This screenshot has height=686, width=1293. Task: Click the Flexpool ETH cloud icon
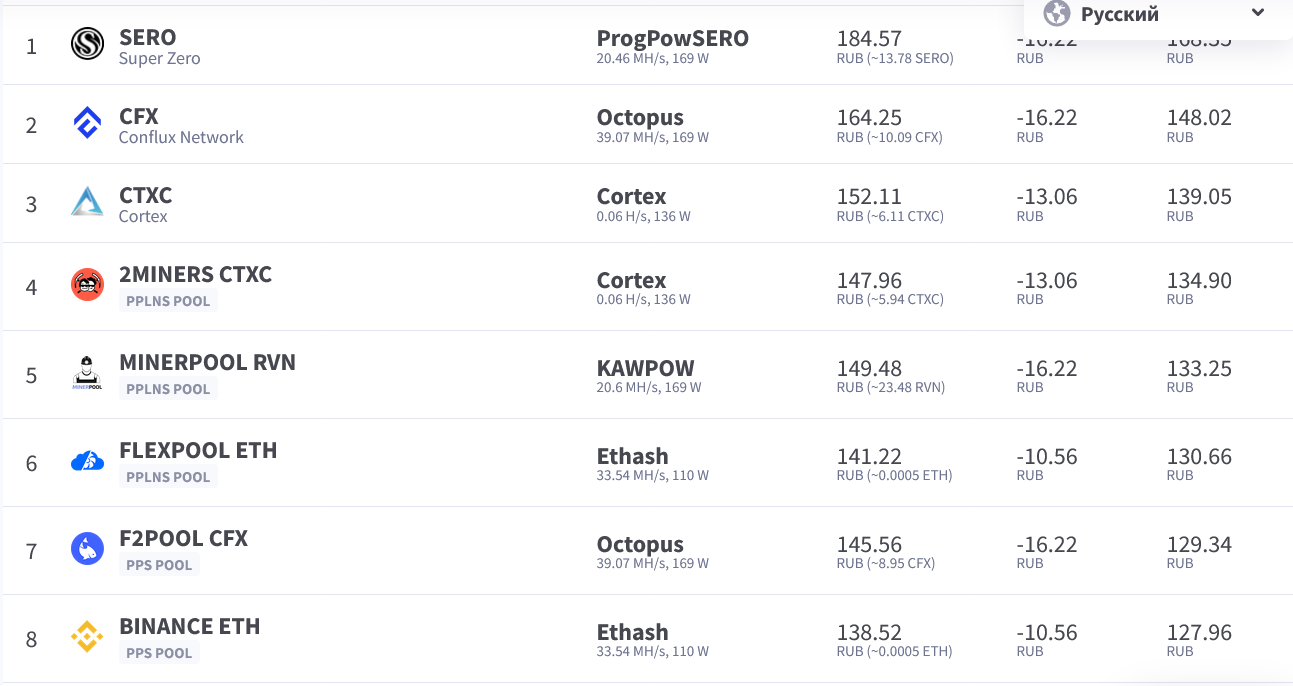tap(88, 461)
